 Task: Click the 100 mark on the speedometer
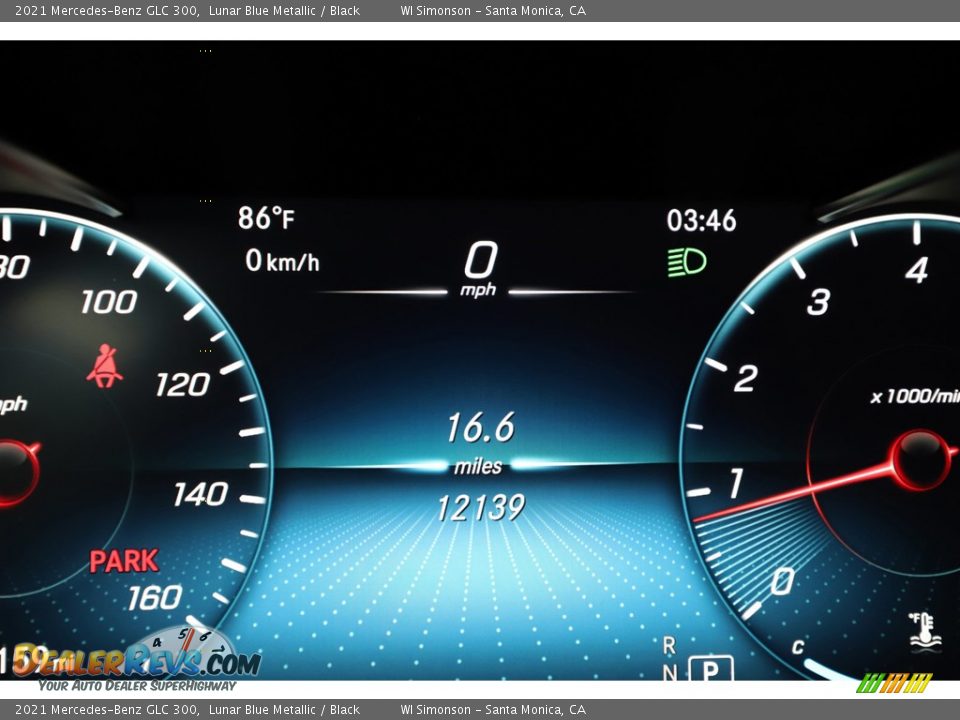click(x=109, y=302)
